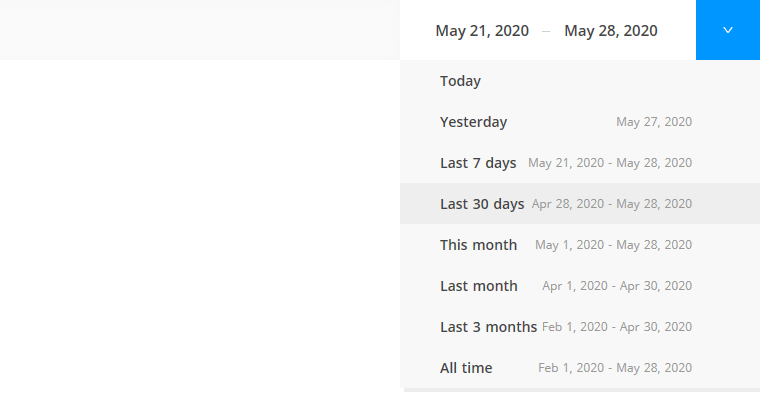This screenshot has width=760, height=399.
Task: Click the empty gray header bar
Action: [x=200, y=30]
